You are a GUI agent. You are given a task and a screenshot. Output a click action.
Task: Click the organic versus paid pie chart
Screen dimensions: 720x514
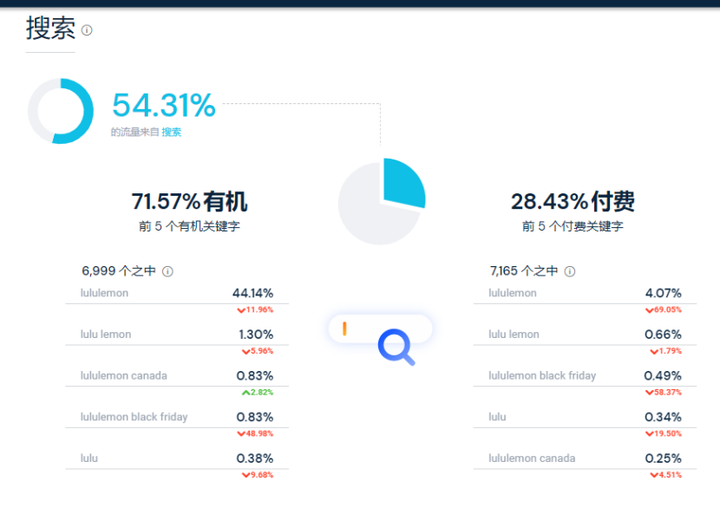tap(382, 201)
